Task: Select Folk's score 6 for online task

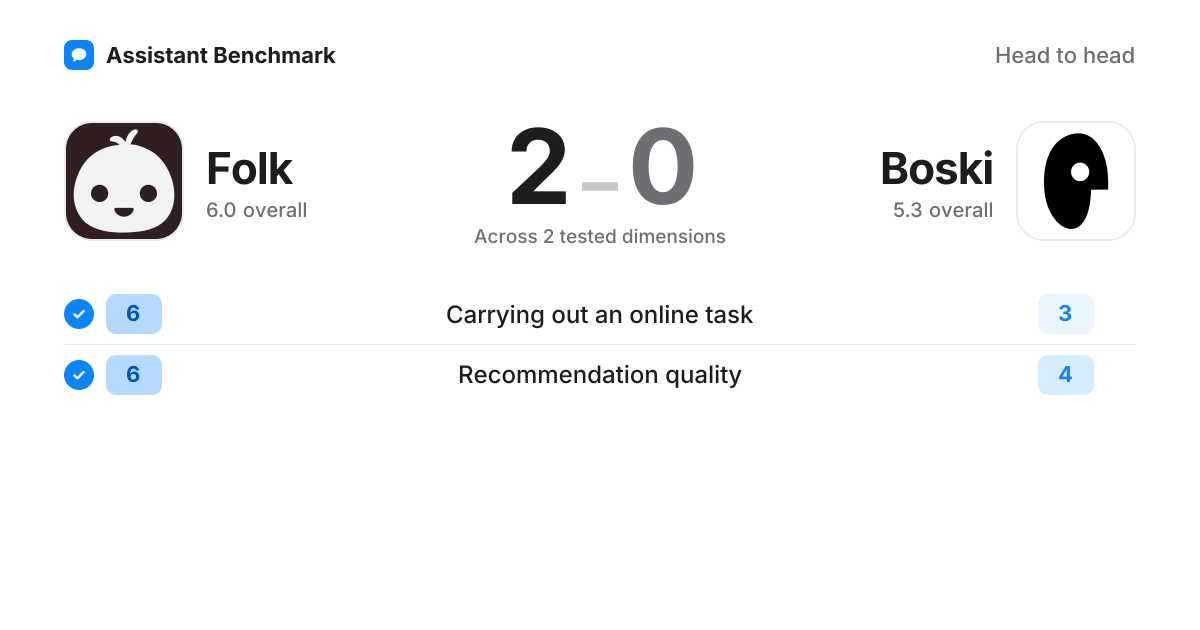Action: 134,314
